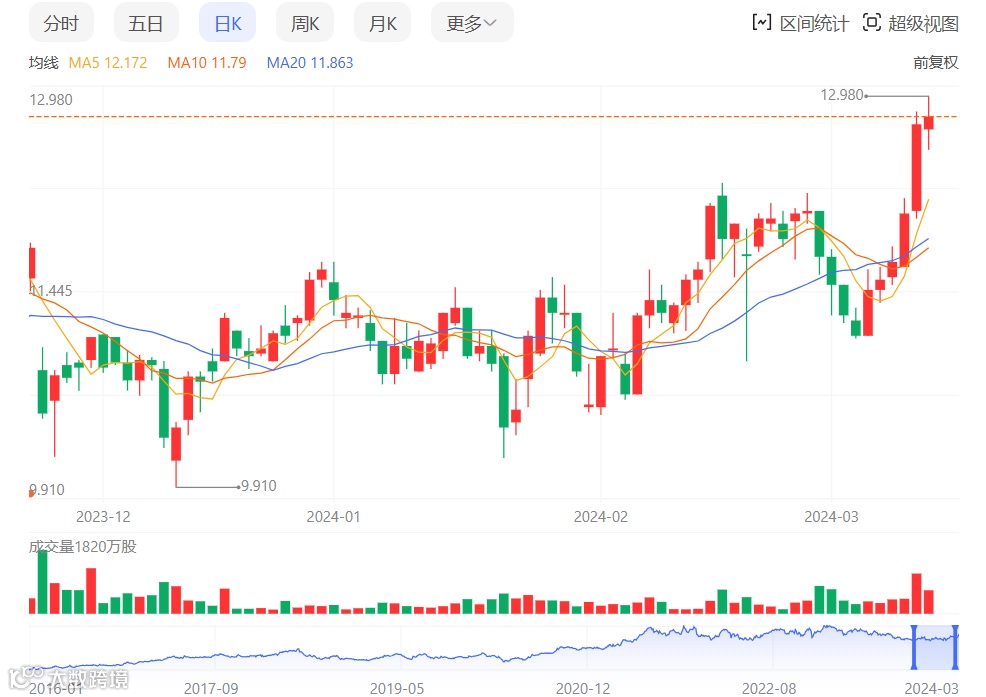Click the 12.980 high price callout
This screenshot has height=697, width=986.
(841, 95)
